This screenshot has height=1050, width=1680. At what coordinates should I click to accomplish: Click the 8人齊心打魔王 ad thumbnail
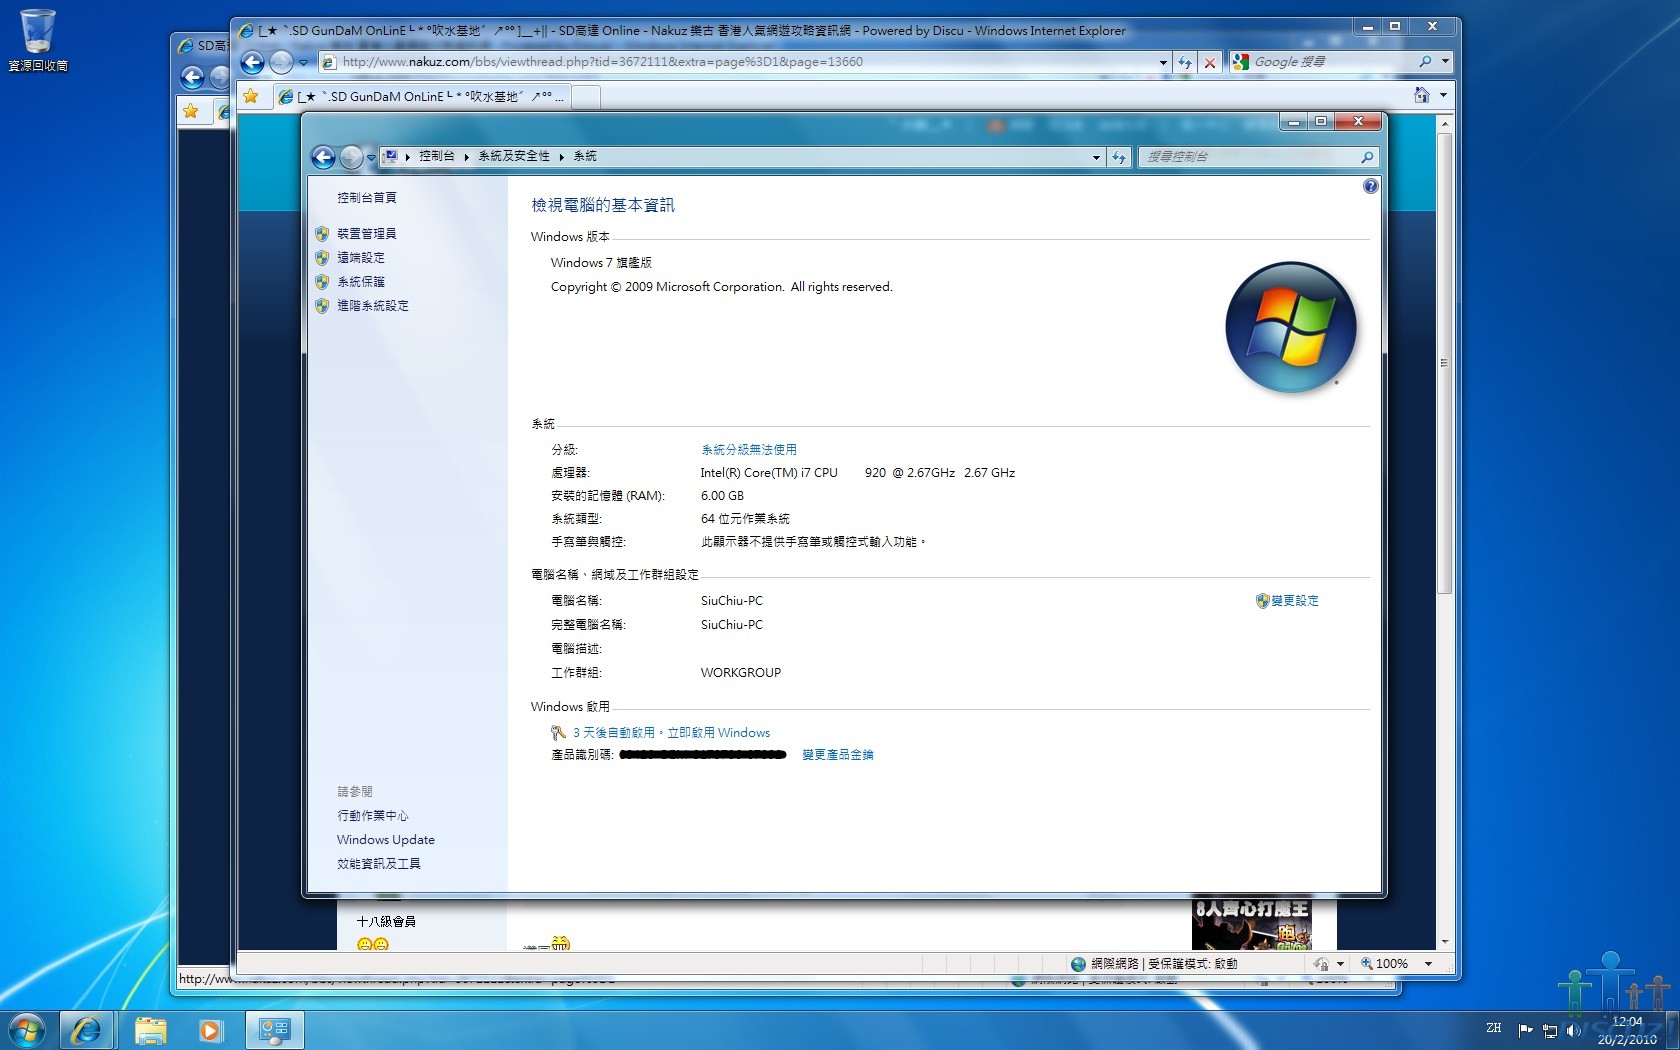click(x=1250, y=924)
